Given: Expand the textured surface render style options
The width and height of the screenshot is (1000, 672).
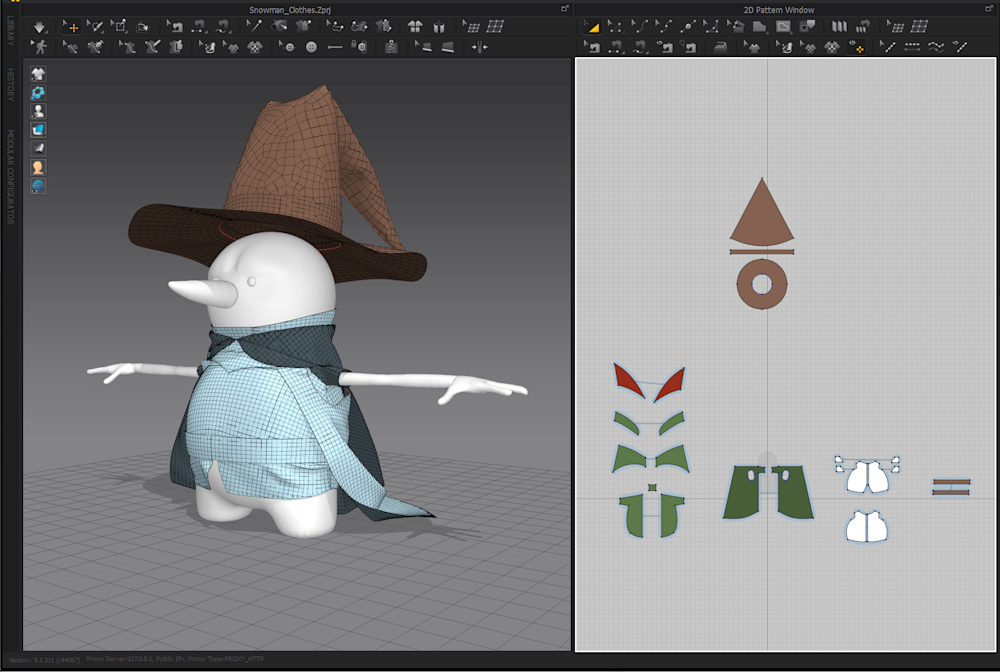Looking at the screenshot, I should click(38, 129).
